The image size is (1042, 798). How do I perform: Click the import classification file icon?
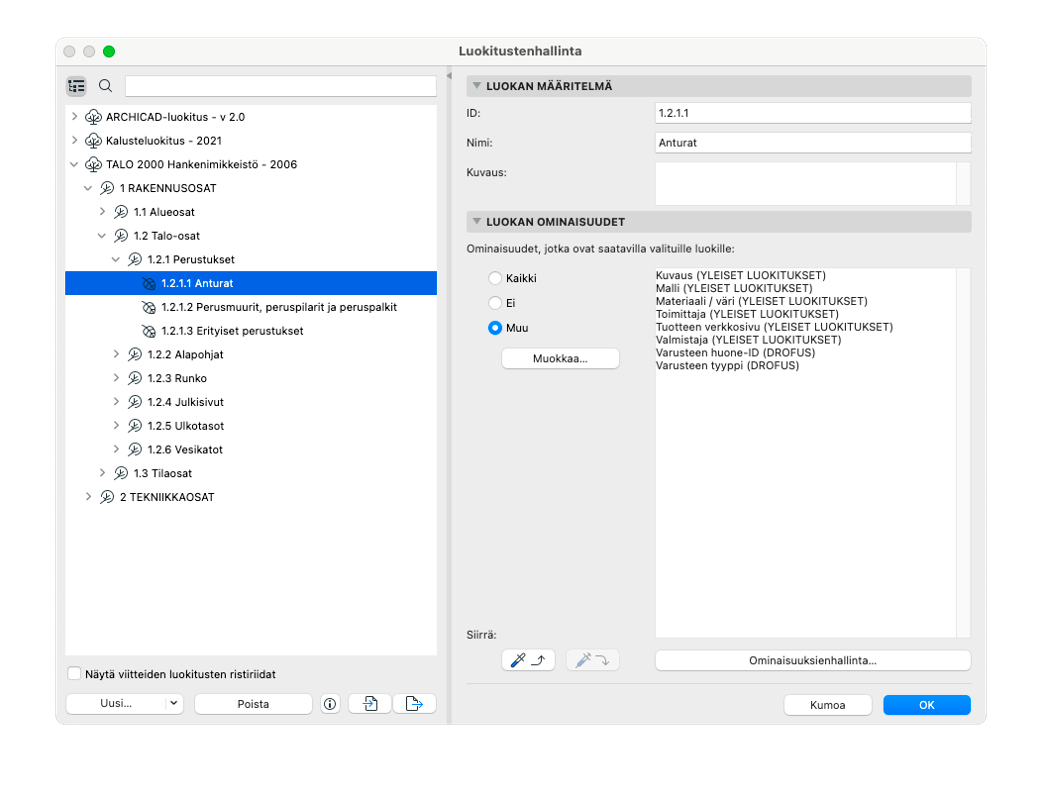point(370,704)
